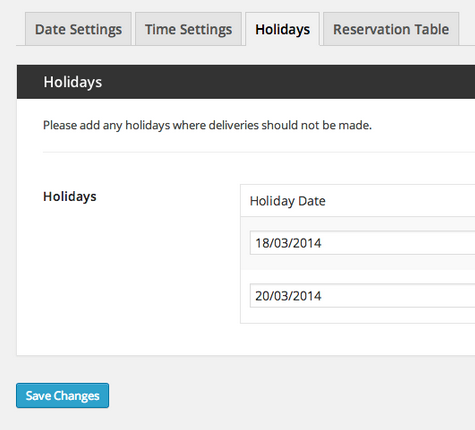Switch to the Date Settings tab
This screenshot has height=430, width=475.
[78, 29]
